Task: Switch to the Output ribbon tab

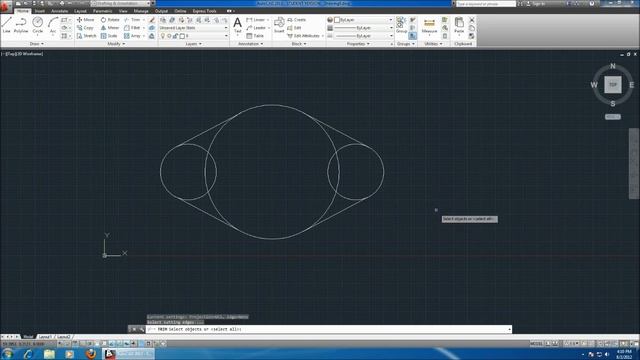Action: coord(161,11)
